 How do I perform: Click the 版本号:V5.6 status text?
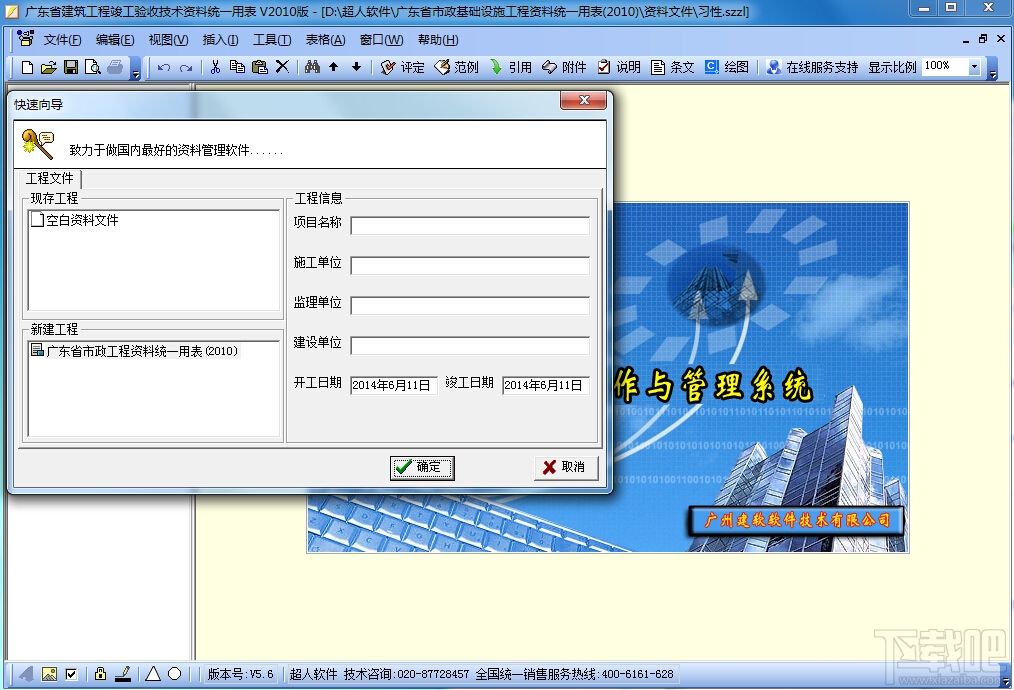(241, 674)
